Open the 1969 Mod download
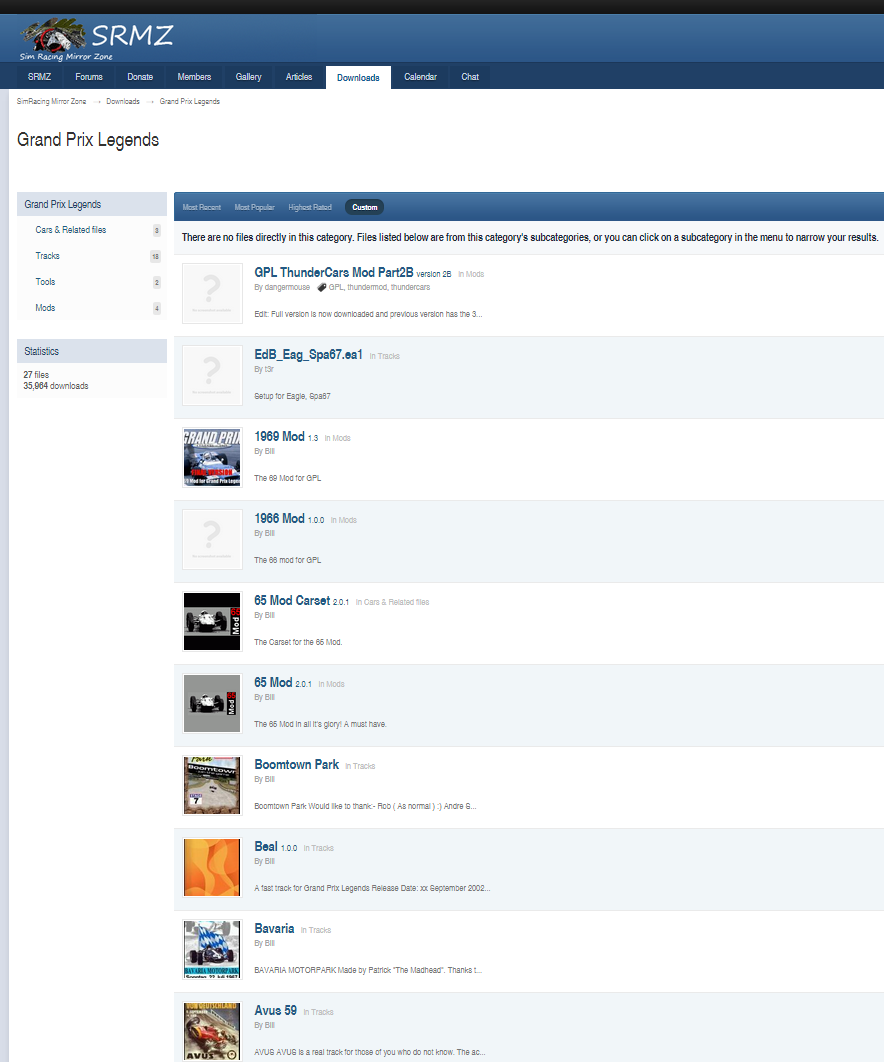The height and width of the screenshot is (1062, 884). tap(279, 436)
